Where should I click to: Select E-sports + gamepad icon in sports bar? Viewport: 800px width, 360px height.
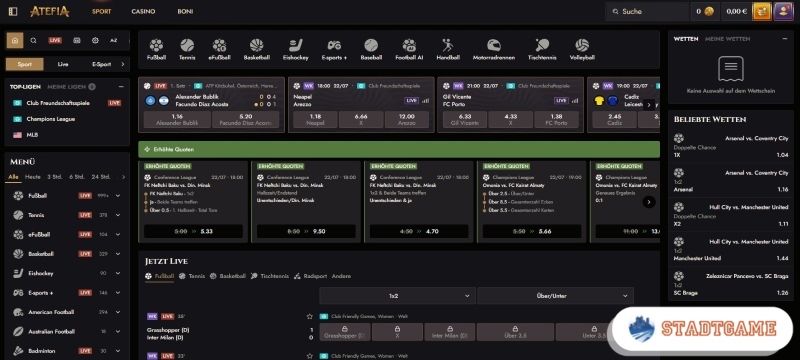tap(334, 45)
